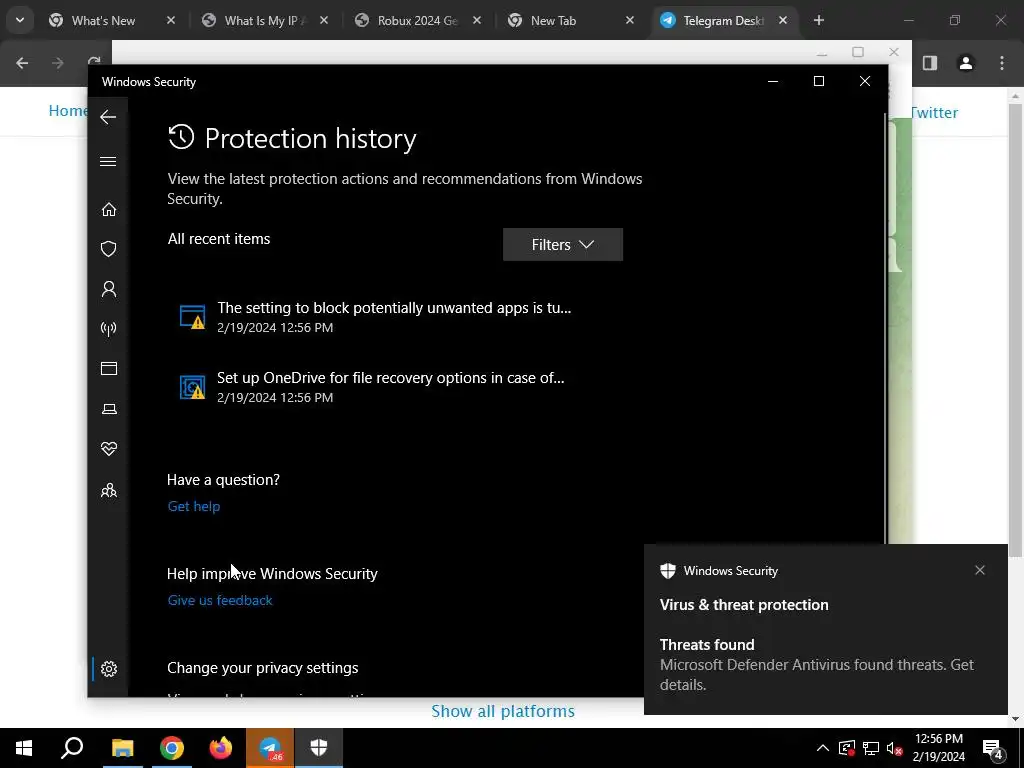Click the muted volume tray icon

894,748
